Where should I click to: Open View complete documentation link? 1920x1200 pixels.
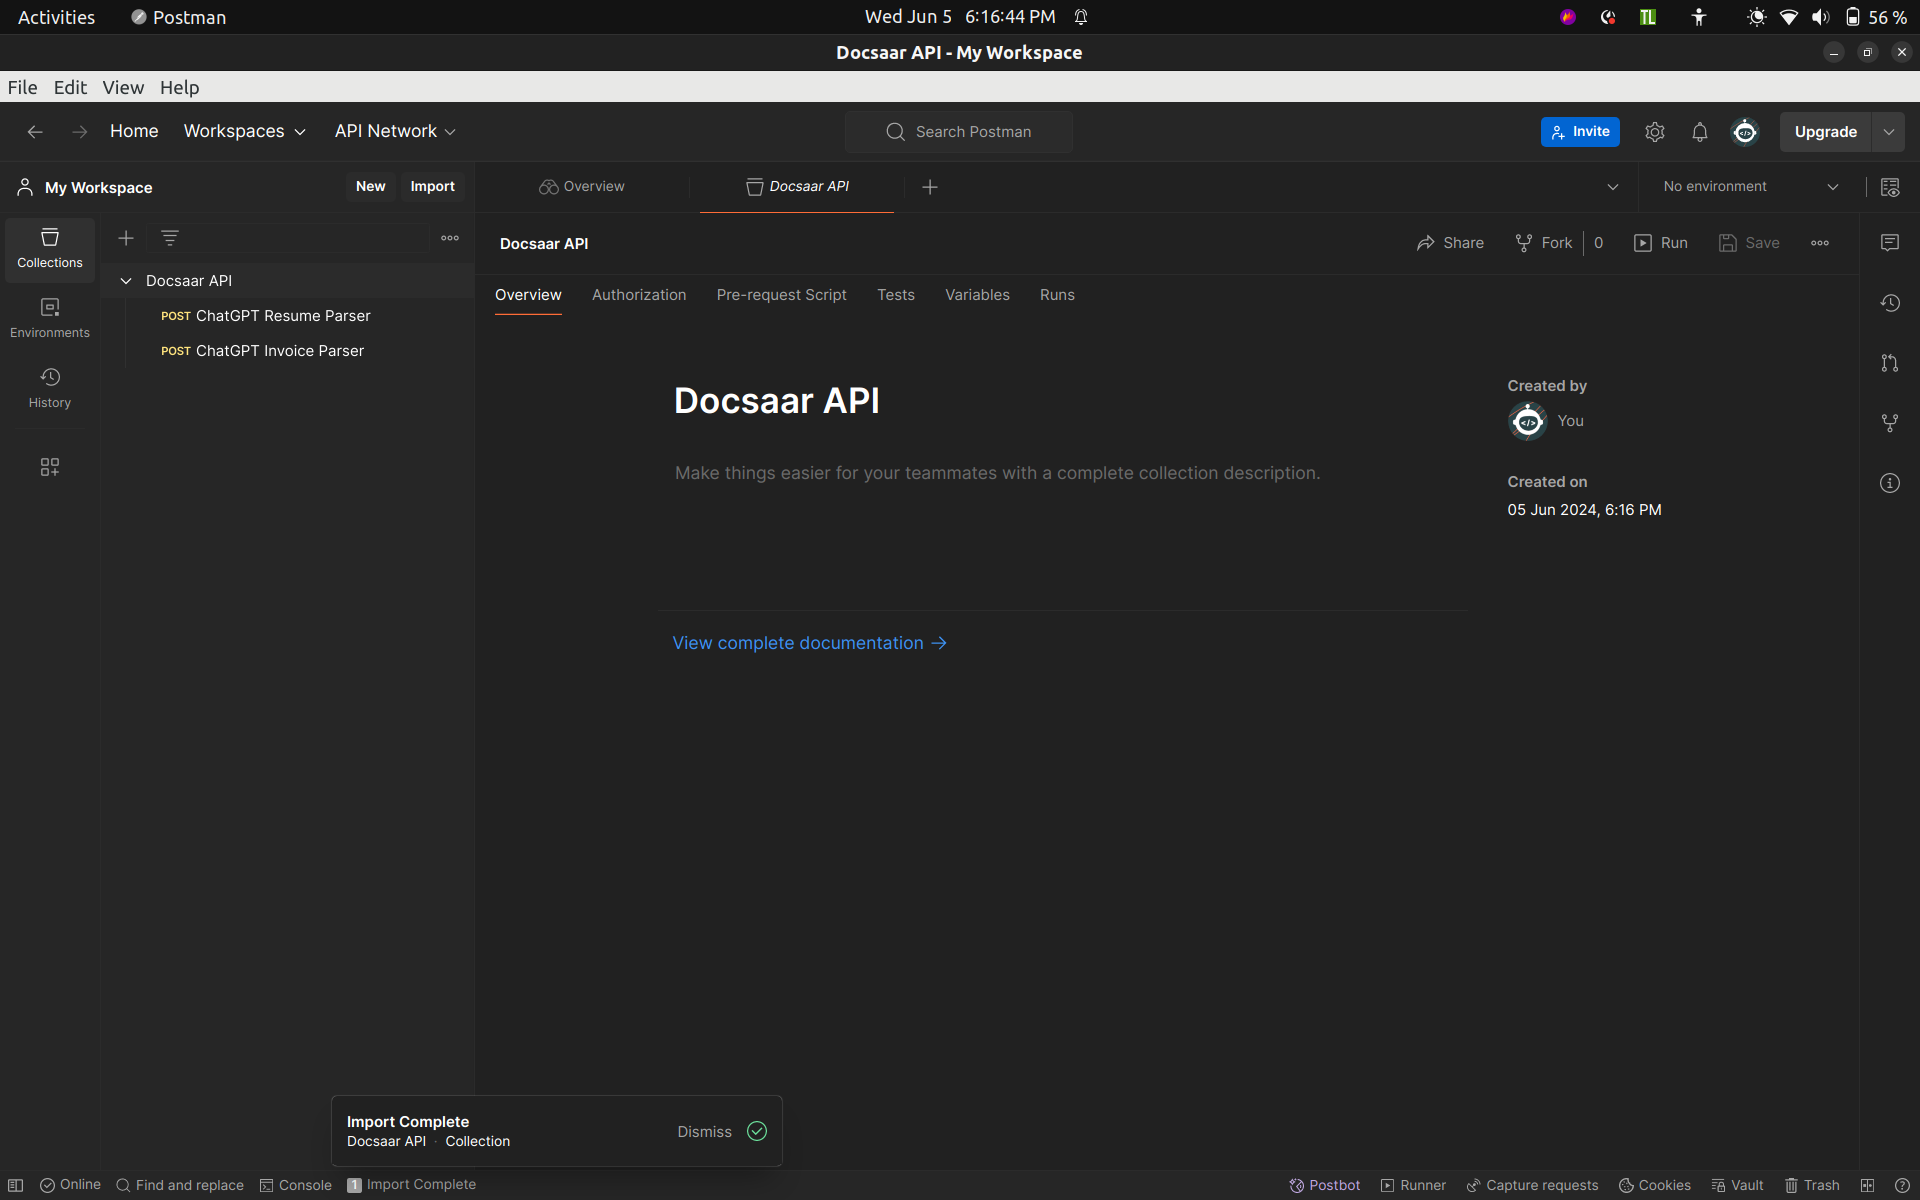[809, 643]
